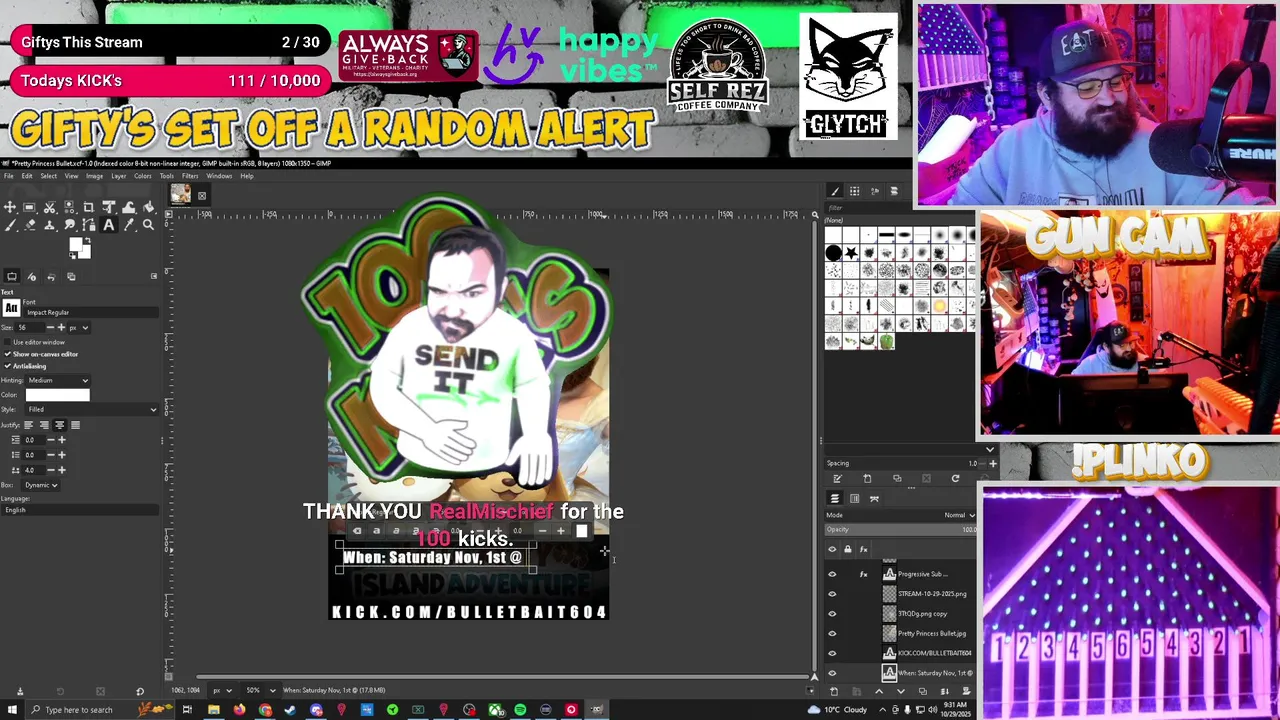The image size is (1280, 720).
Task: Open the text Color swatch
Action: pyautogui.click(x=57, y=395)
